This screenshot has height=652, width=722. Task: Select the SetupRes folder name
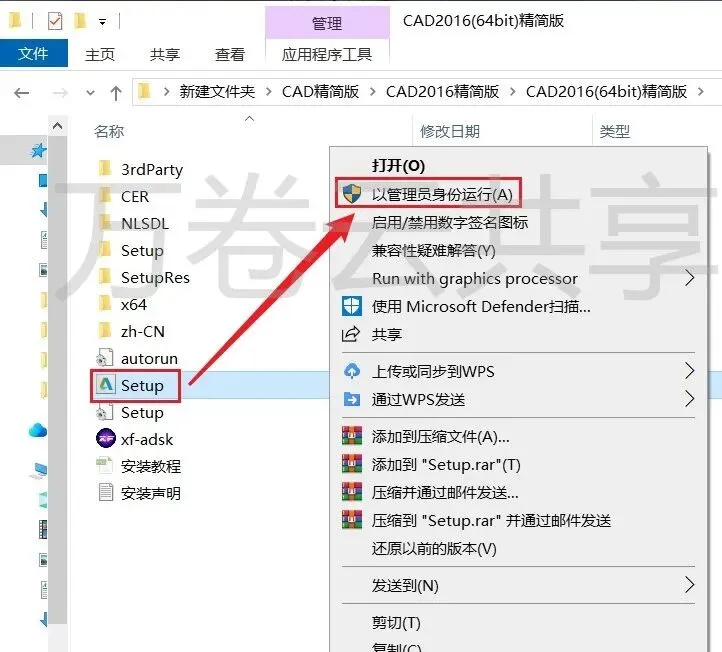pyautogui.click(x=155, y=278)
